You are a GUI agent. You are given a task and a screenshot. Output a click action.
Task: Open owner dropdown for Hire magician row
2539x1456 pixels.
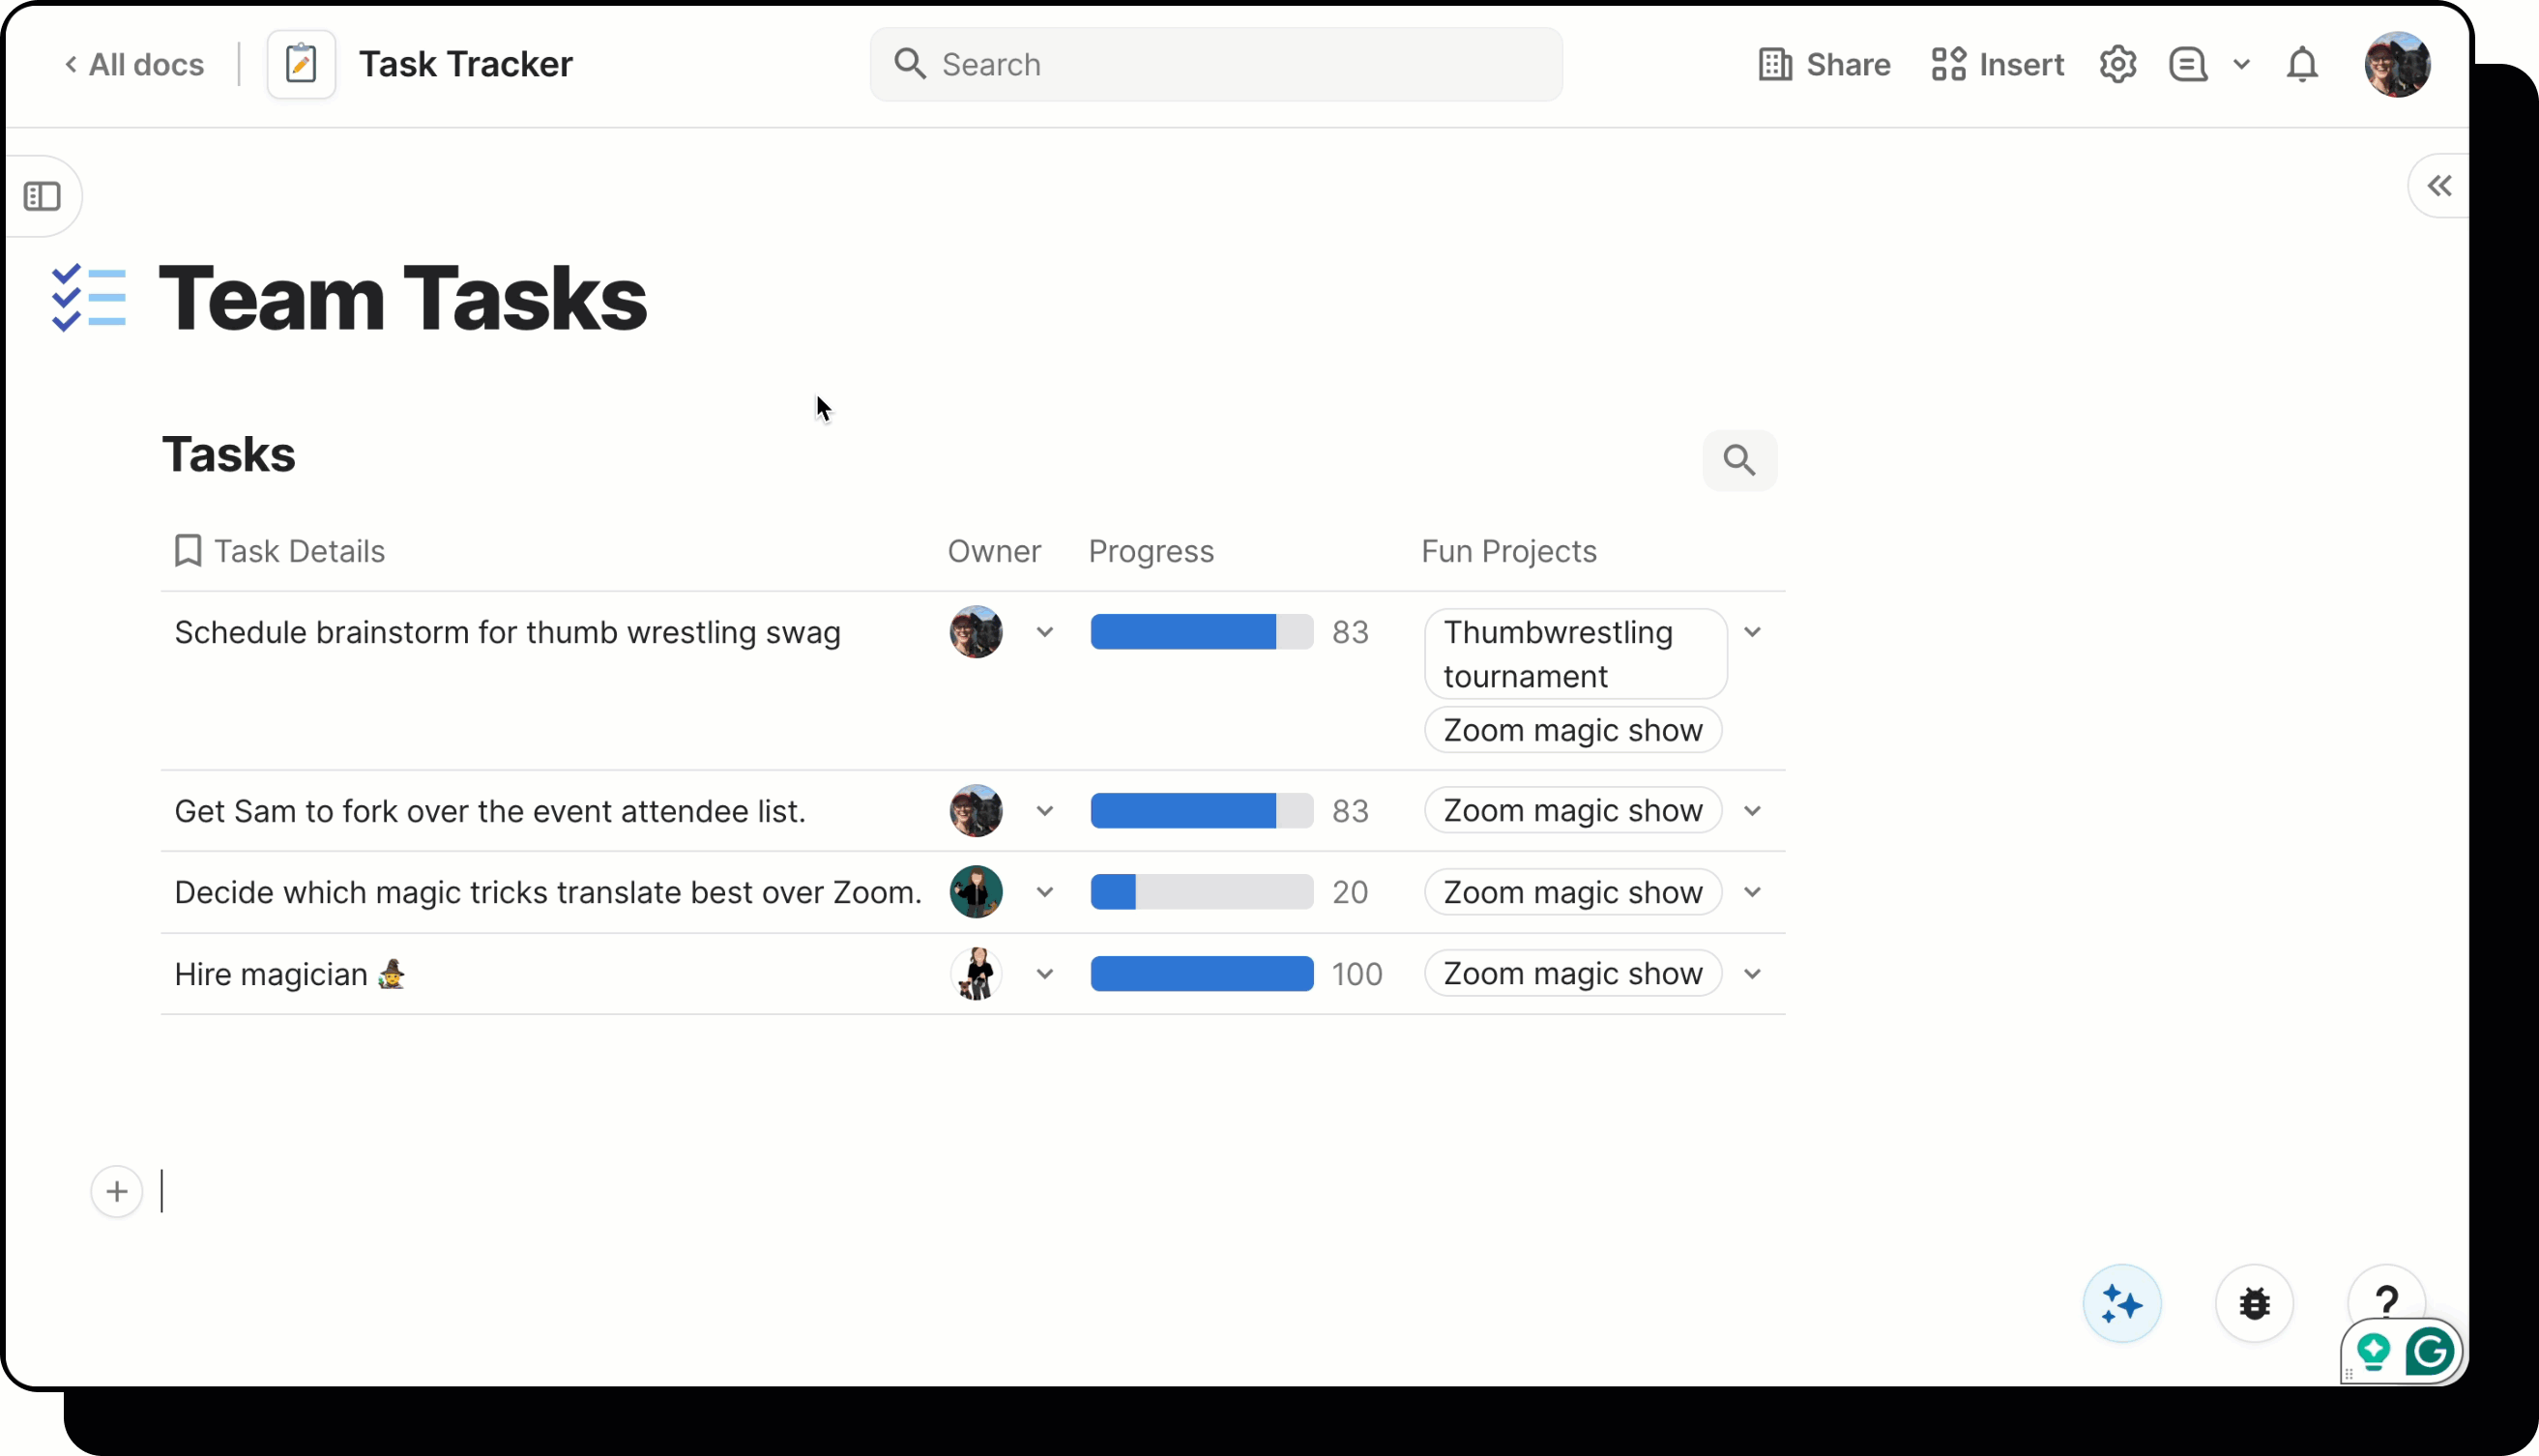pyautogui.click(x=1044, y=974)
